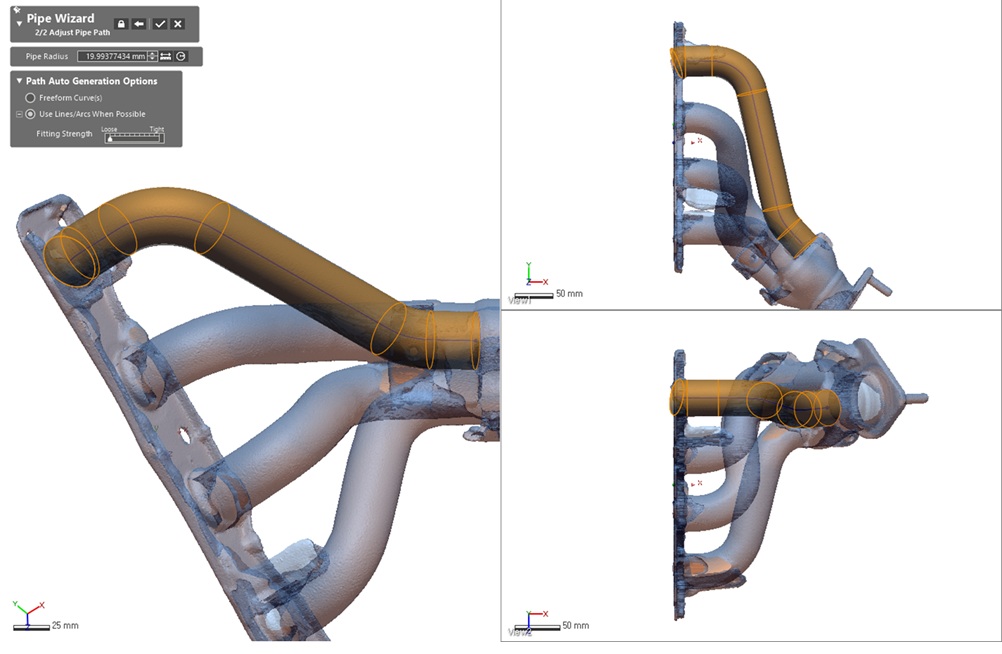Click the Pipe Wizard tool icon in the title bar
1002x654 pixels.
click(16, 9)
